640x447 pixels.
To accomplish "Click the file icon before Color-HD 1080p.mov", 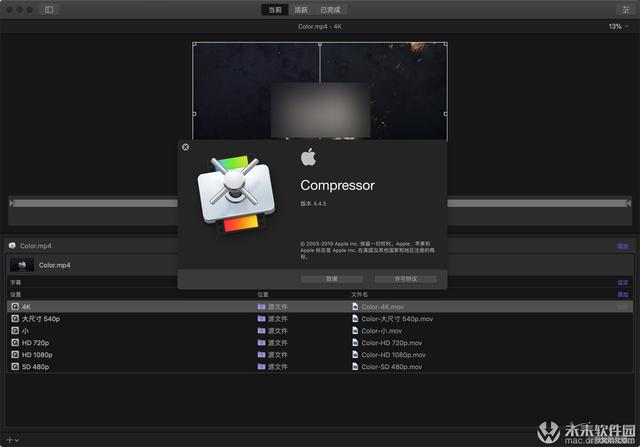I will (355, 354).
